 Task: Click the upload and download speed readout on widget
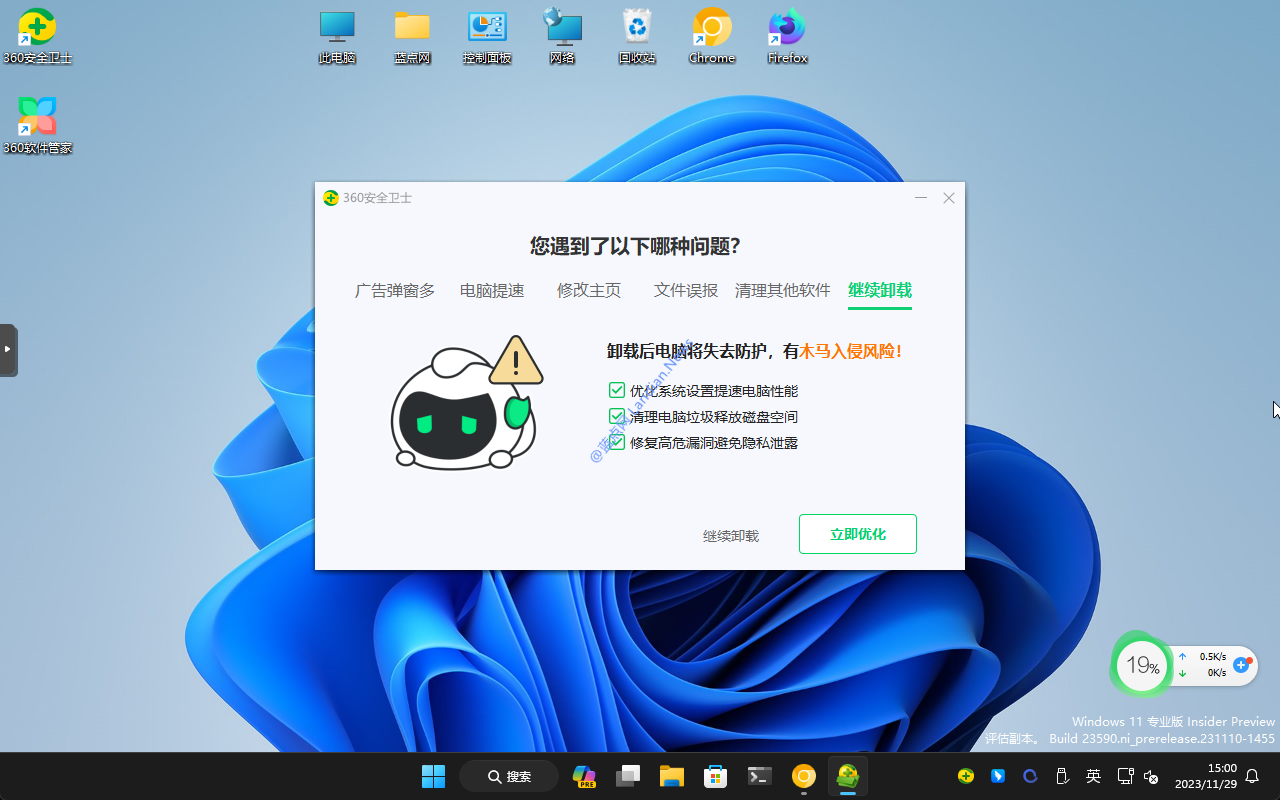[x=1202, y=665]
